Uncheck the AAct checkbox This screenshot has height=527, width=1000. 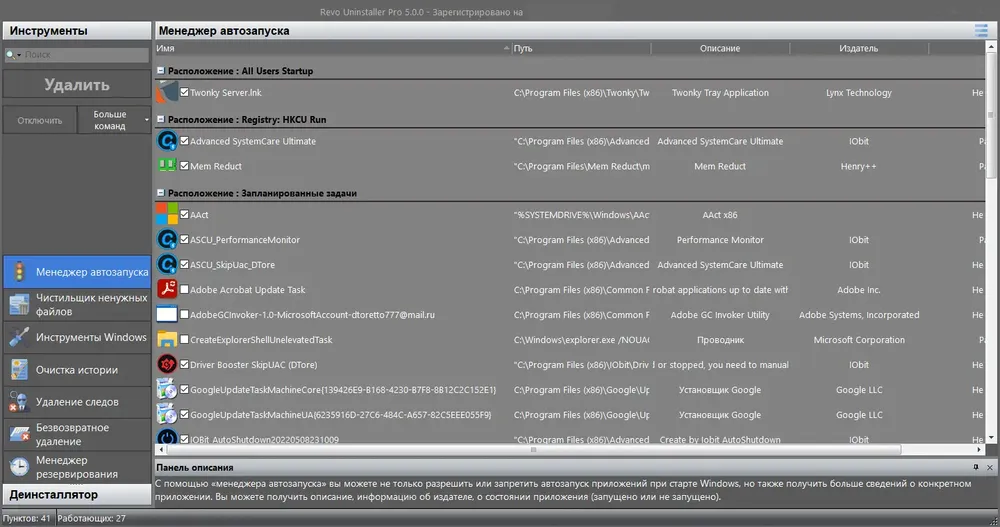pos(184,214)
